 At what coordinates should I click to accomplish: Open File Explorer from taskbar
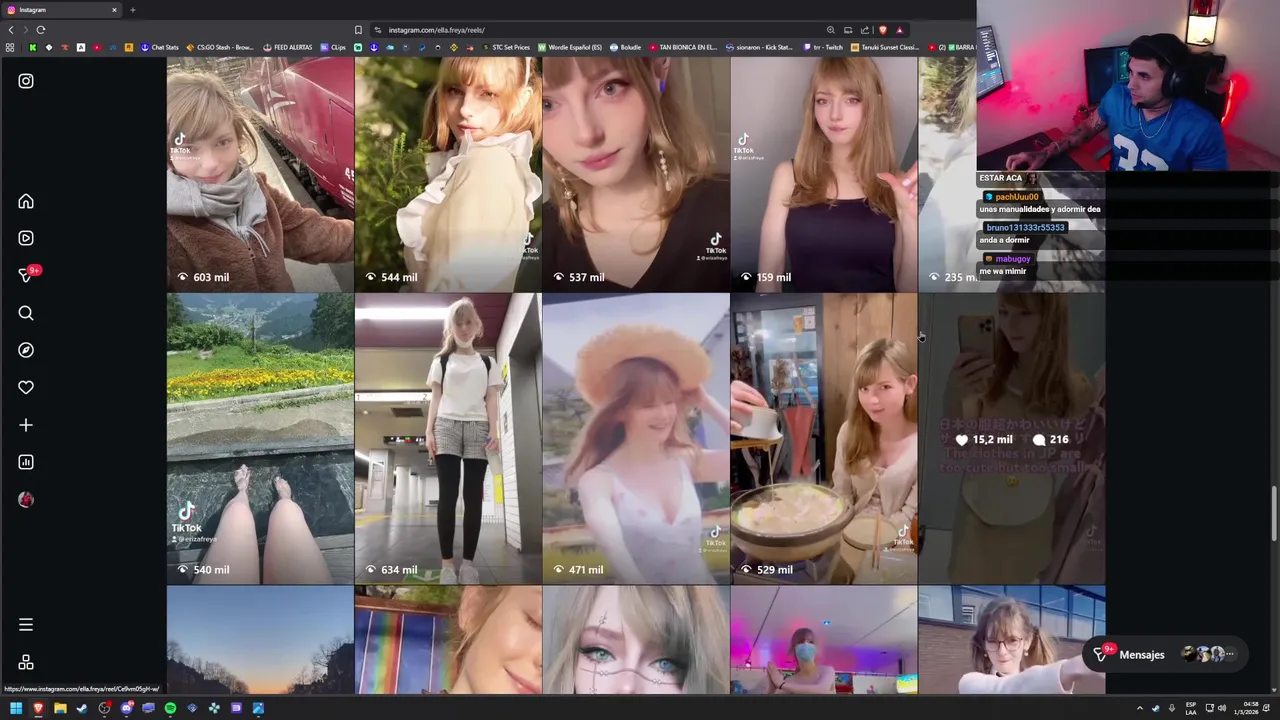pyautogui.click(x=60, y=708)
